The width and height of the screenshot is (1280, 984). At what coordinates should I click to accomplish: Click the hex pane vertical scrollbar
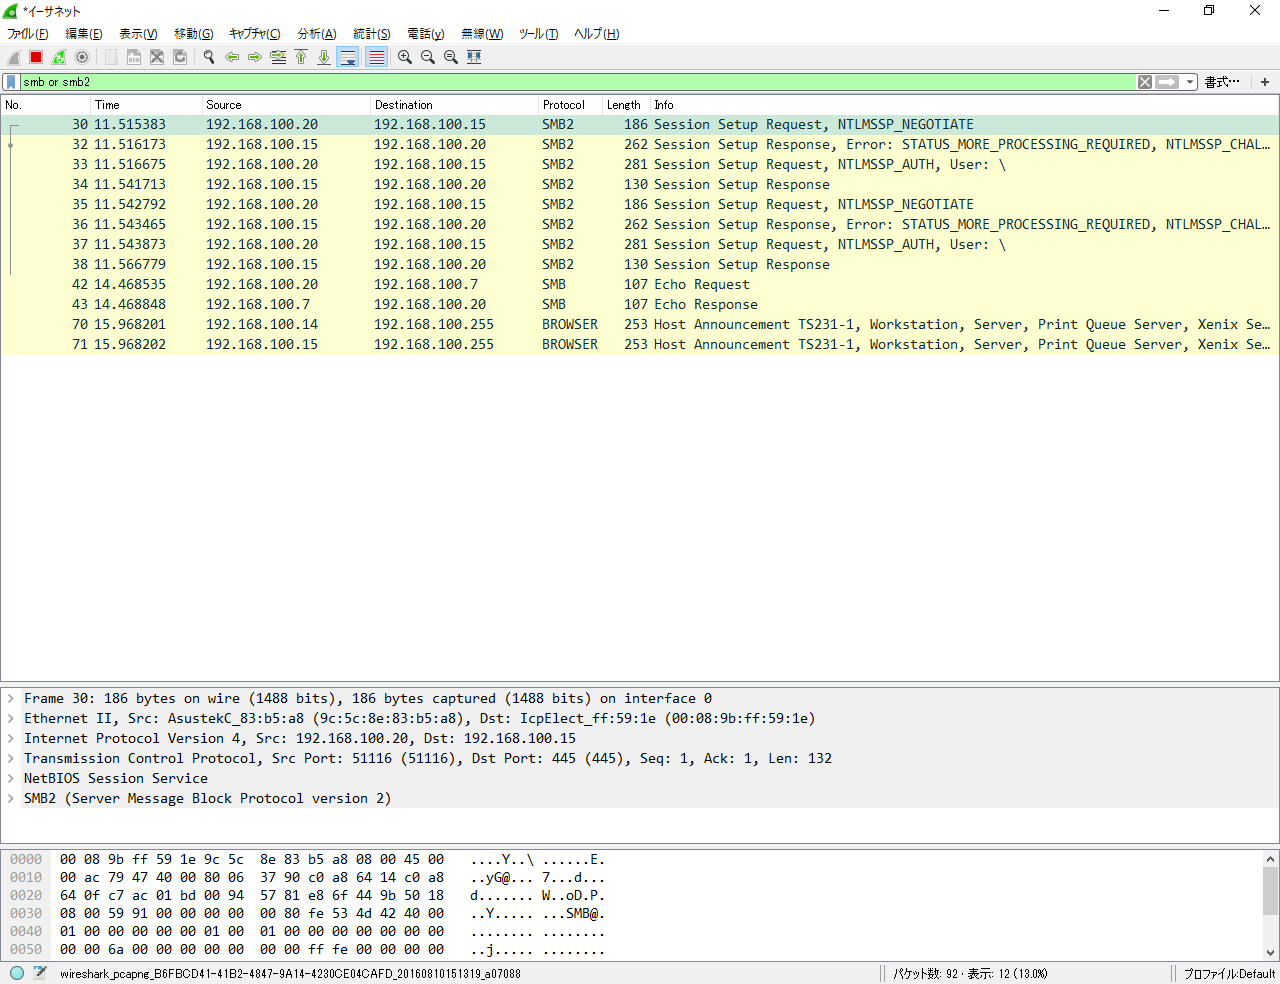(x=1271, y=905)
